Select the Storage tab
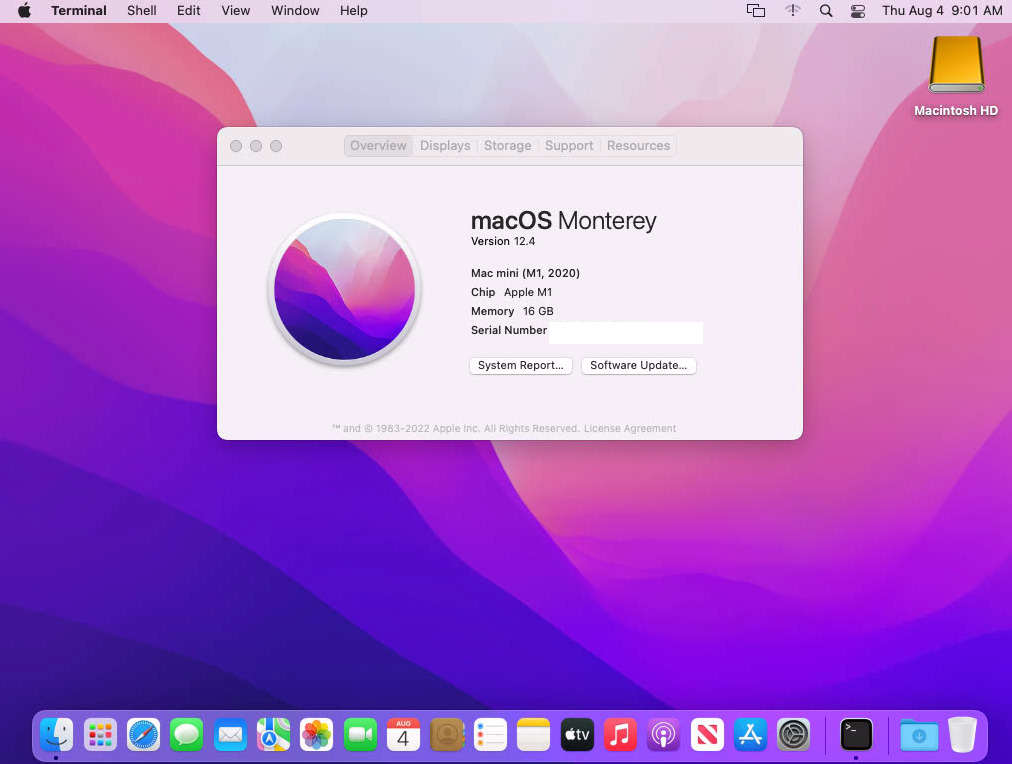The width and height of the screenshot is (1012, 764). tap(507, 145)
